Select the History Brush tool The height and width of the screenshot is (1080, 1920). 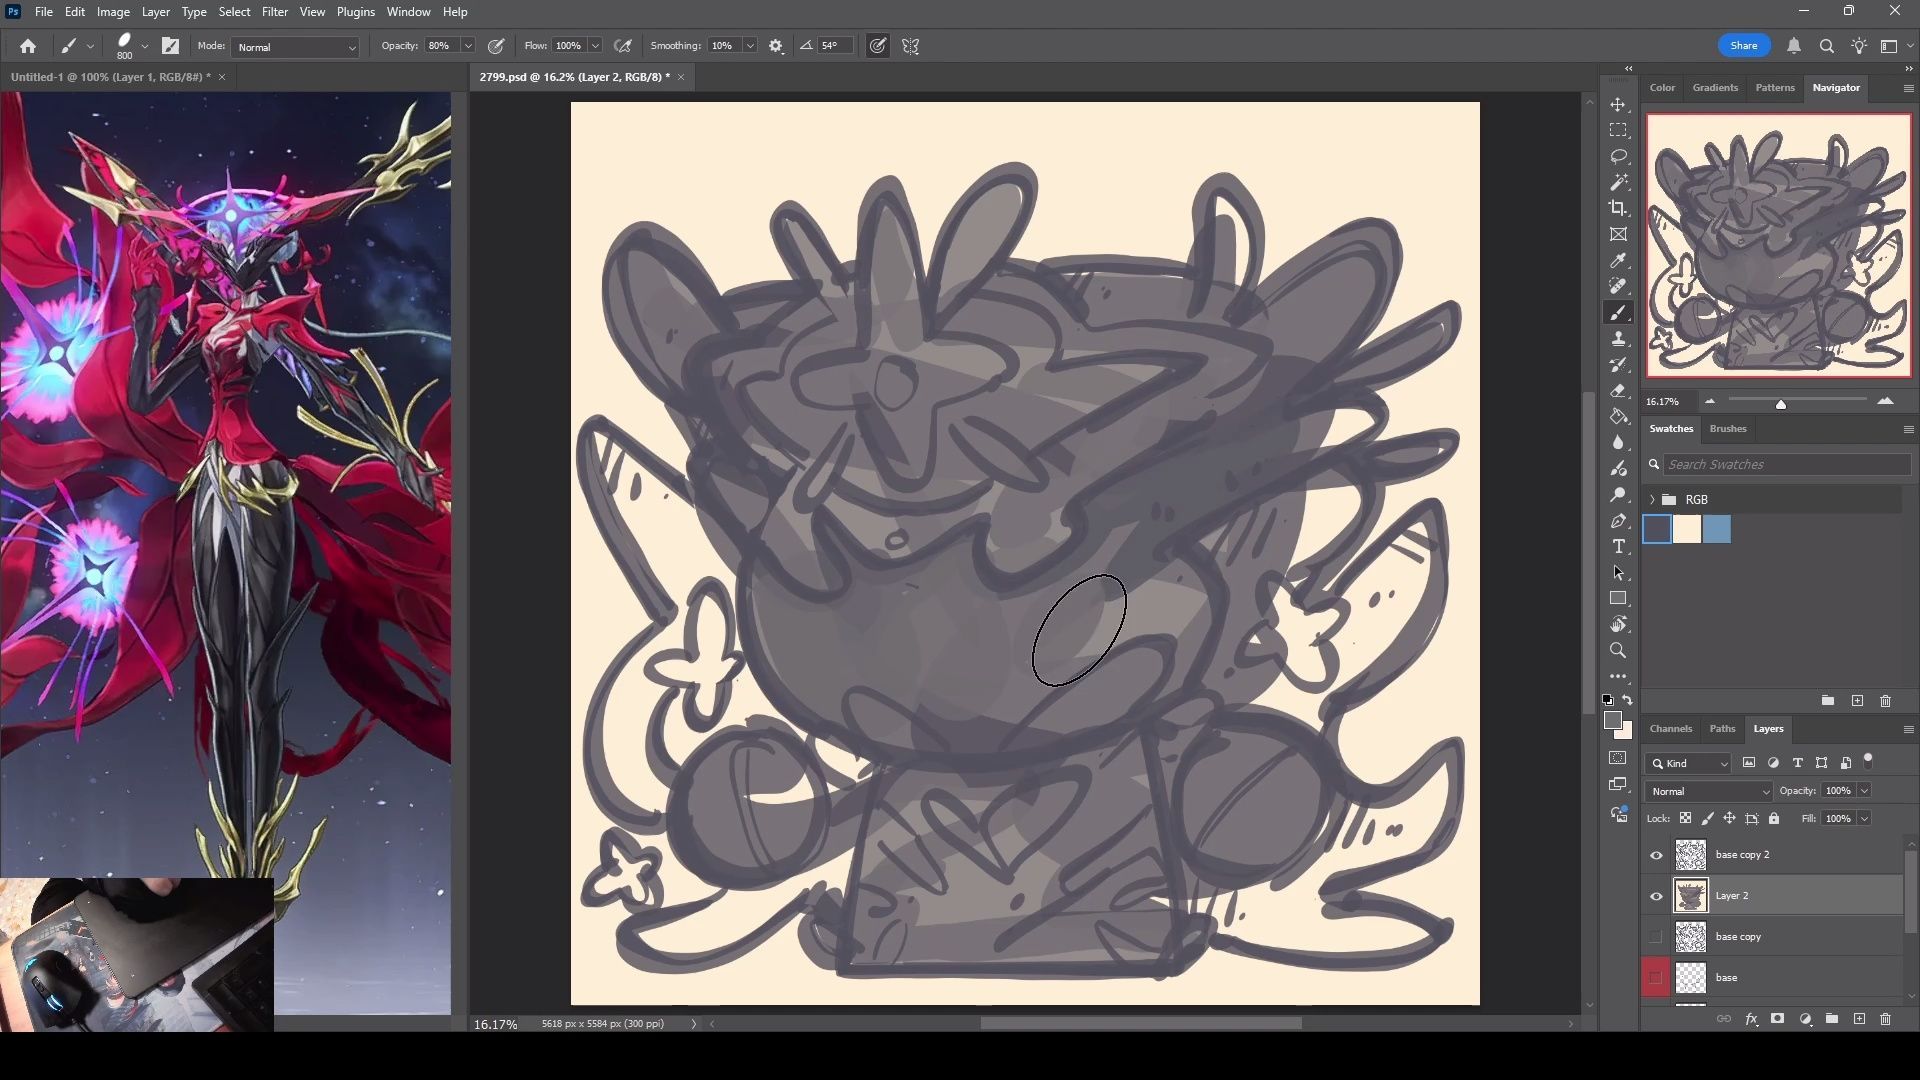point(1618,365)
